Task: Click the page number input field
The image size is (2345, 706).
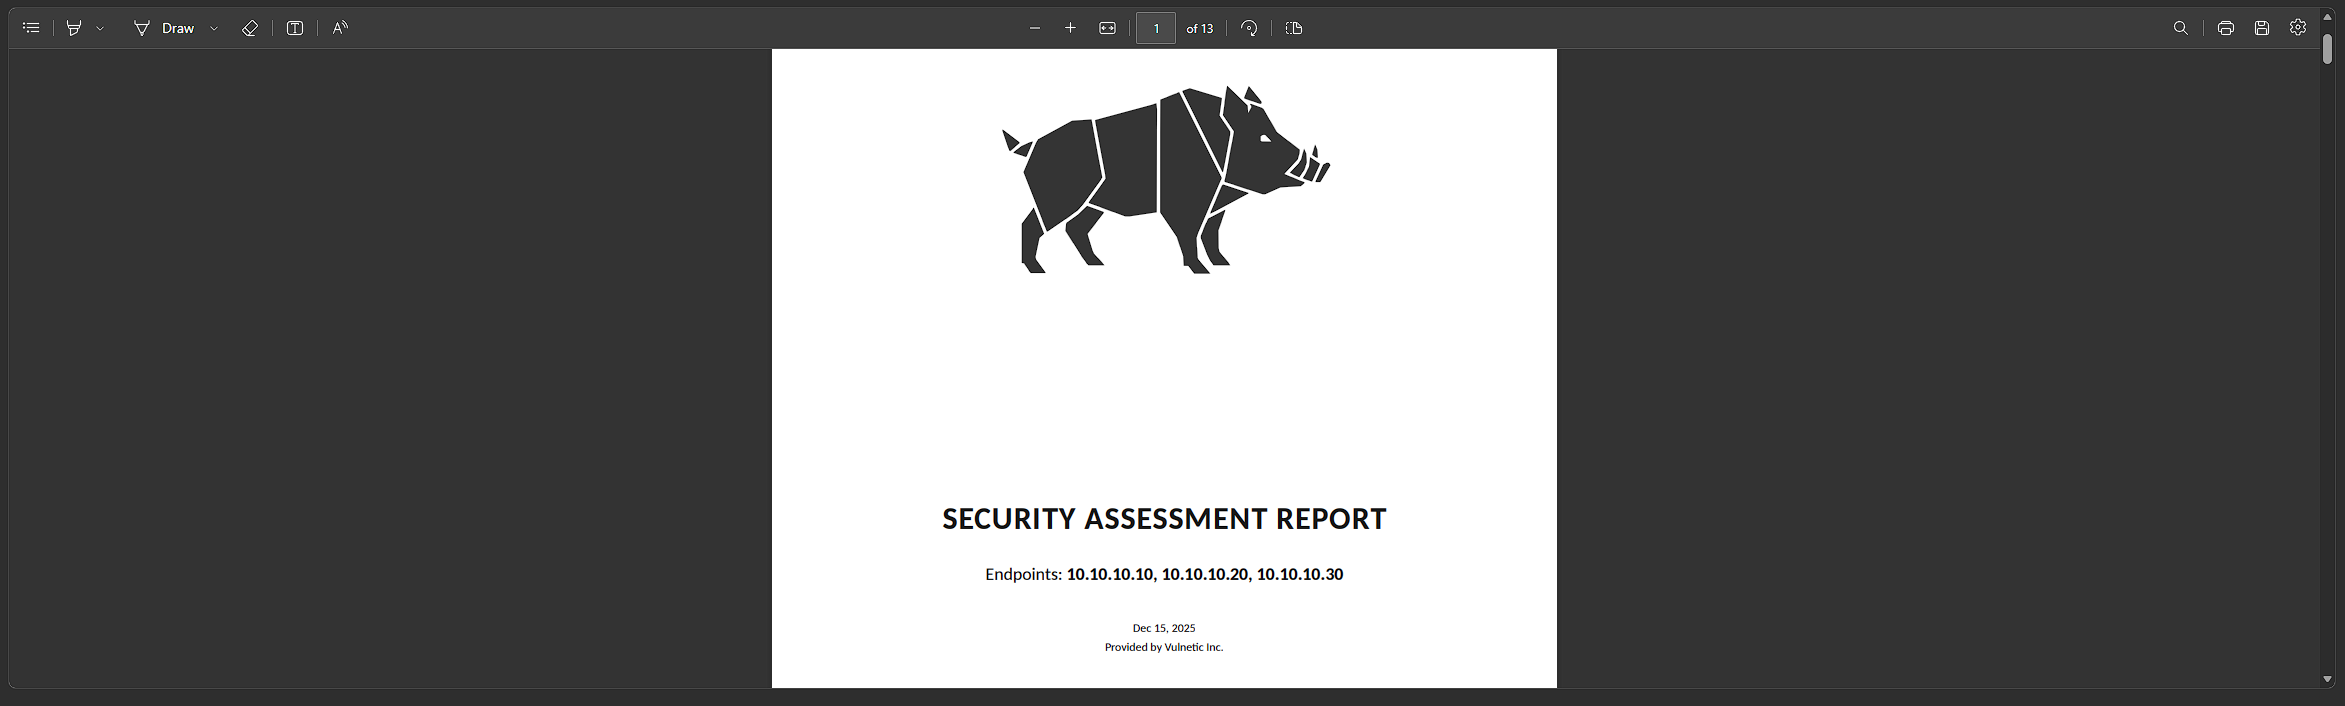Action: click(1155, 28)
